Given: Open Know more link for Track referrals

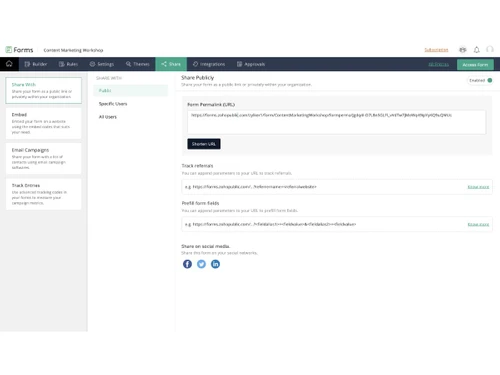Looking at the screenshot, I should click(x=478, y=187).
